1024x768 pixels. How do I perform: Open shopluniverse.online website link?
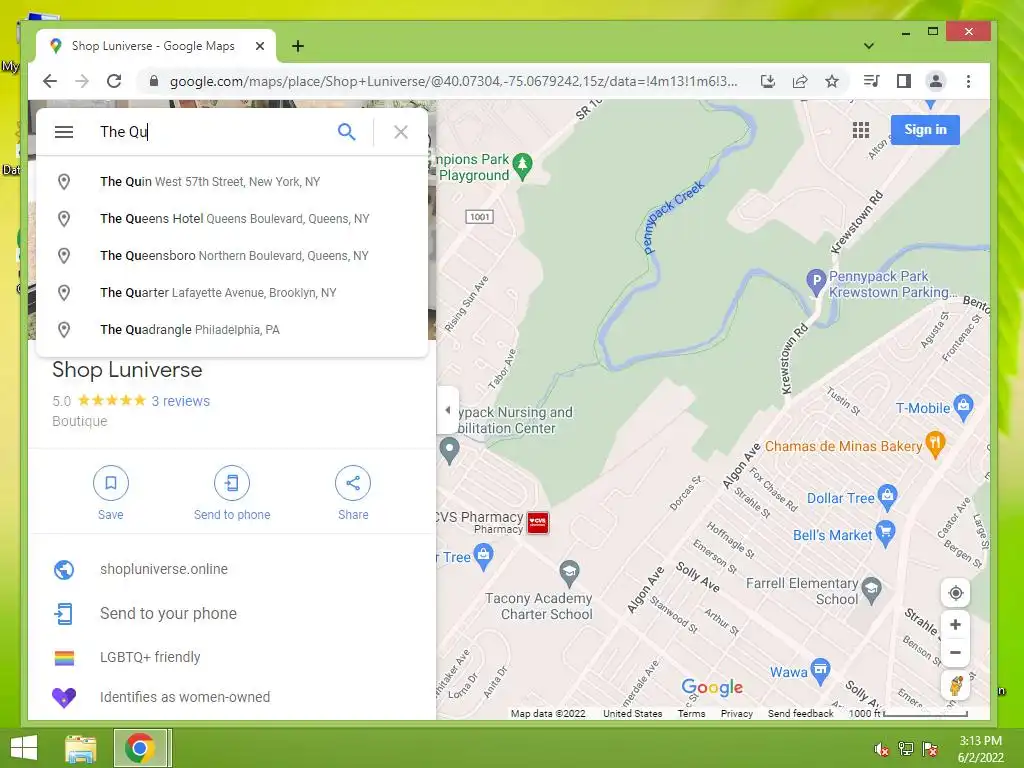pyautogui.click(x=163, y=569)
